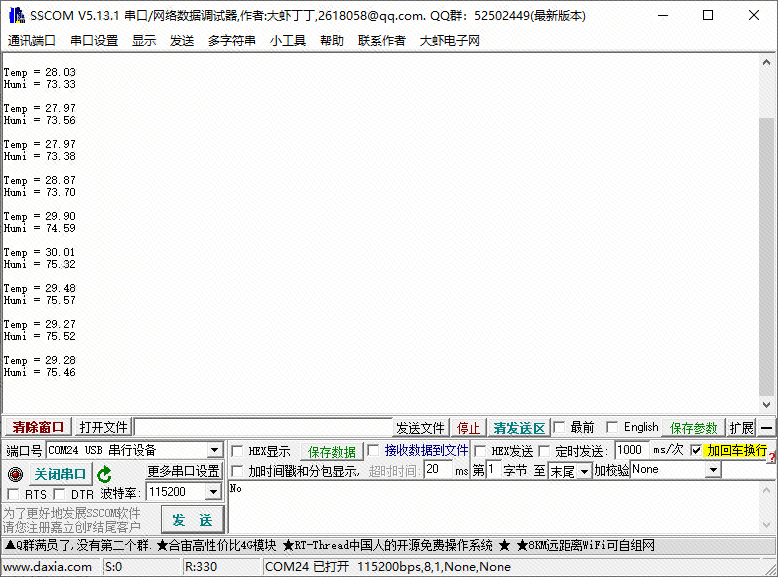The width and height of the screenshot is (778, 577).
Task: Click the 1000 ms interval input field
Action: tap(631, 450)
